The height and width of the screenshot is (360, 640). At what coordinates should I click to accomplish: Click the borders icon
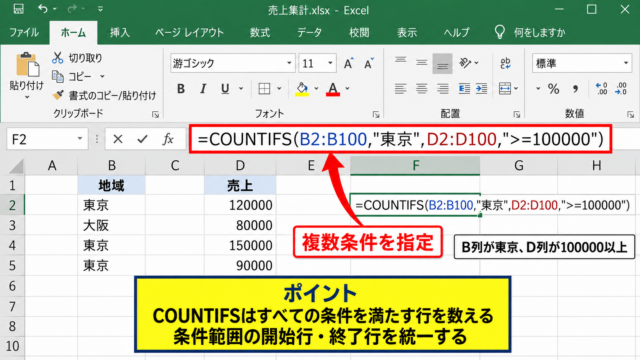[264, 89]
